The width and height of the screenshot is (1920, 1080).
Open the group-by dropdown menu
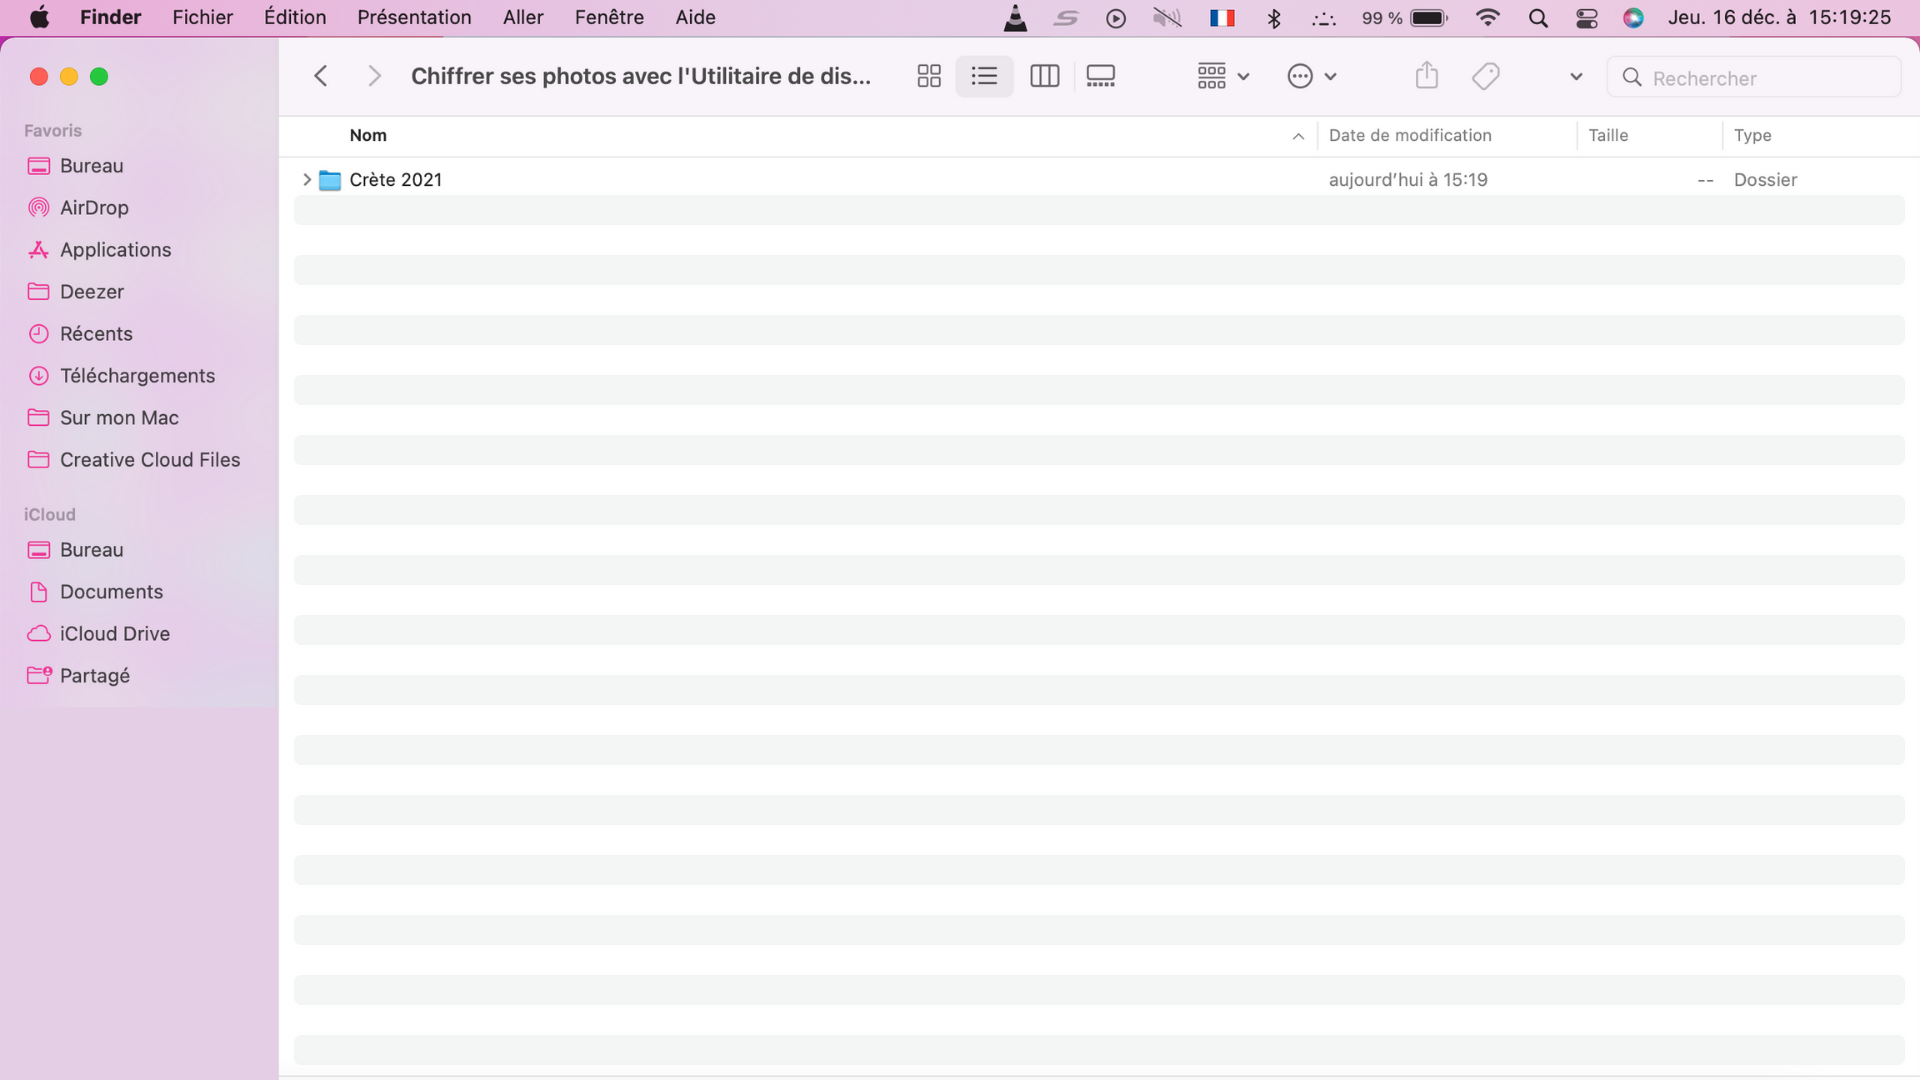(1222, 76)
